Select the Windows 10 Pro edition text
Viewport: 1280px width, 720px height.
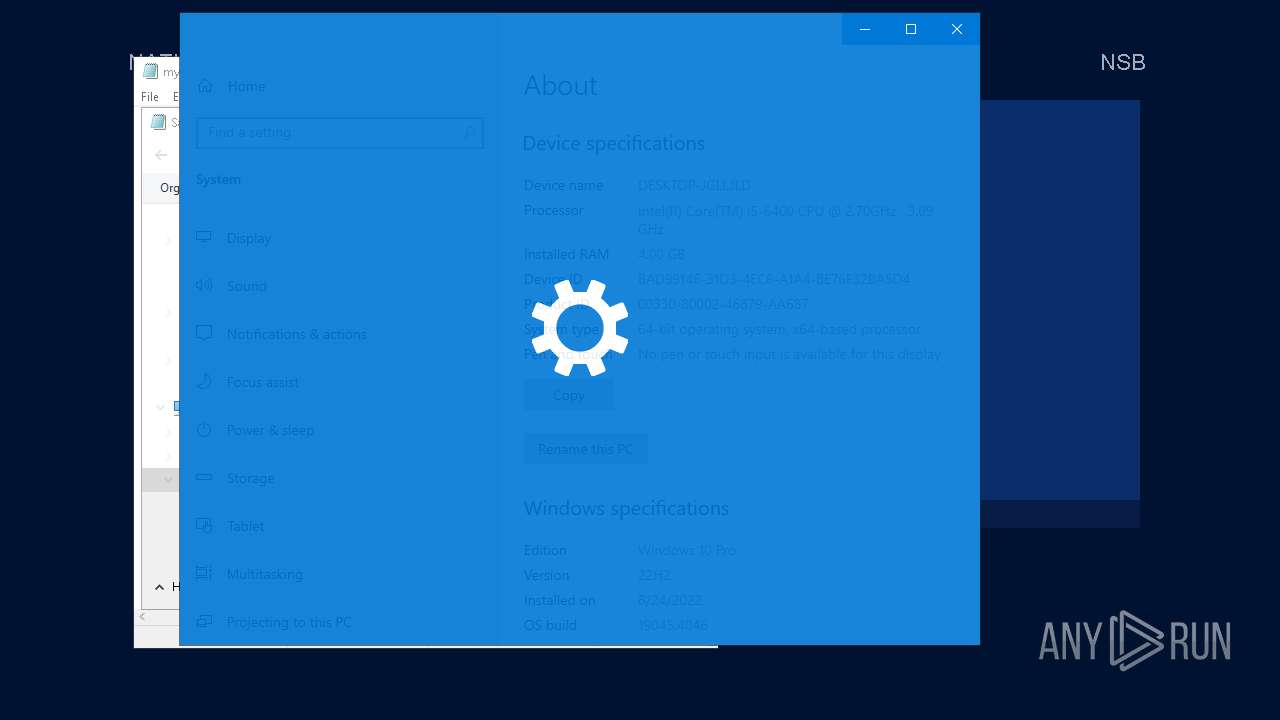point(687,550)
